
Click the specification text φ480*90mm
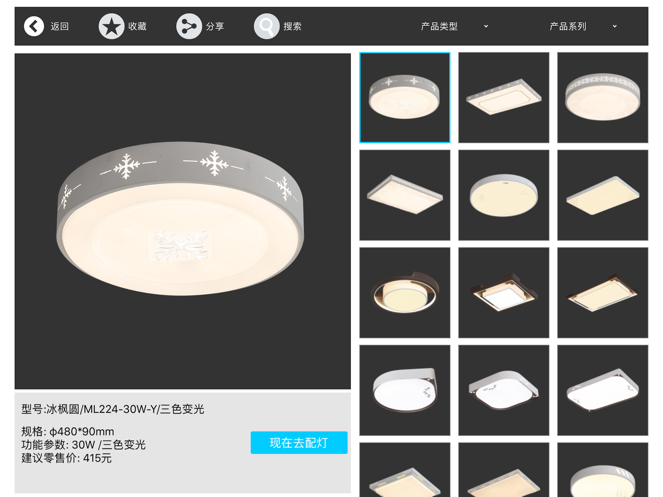[82, 431]
